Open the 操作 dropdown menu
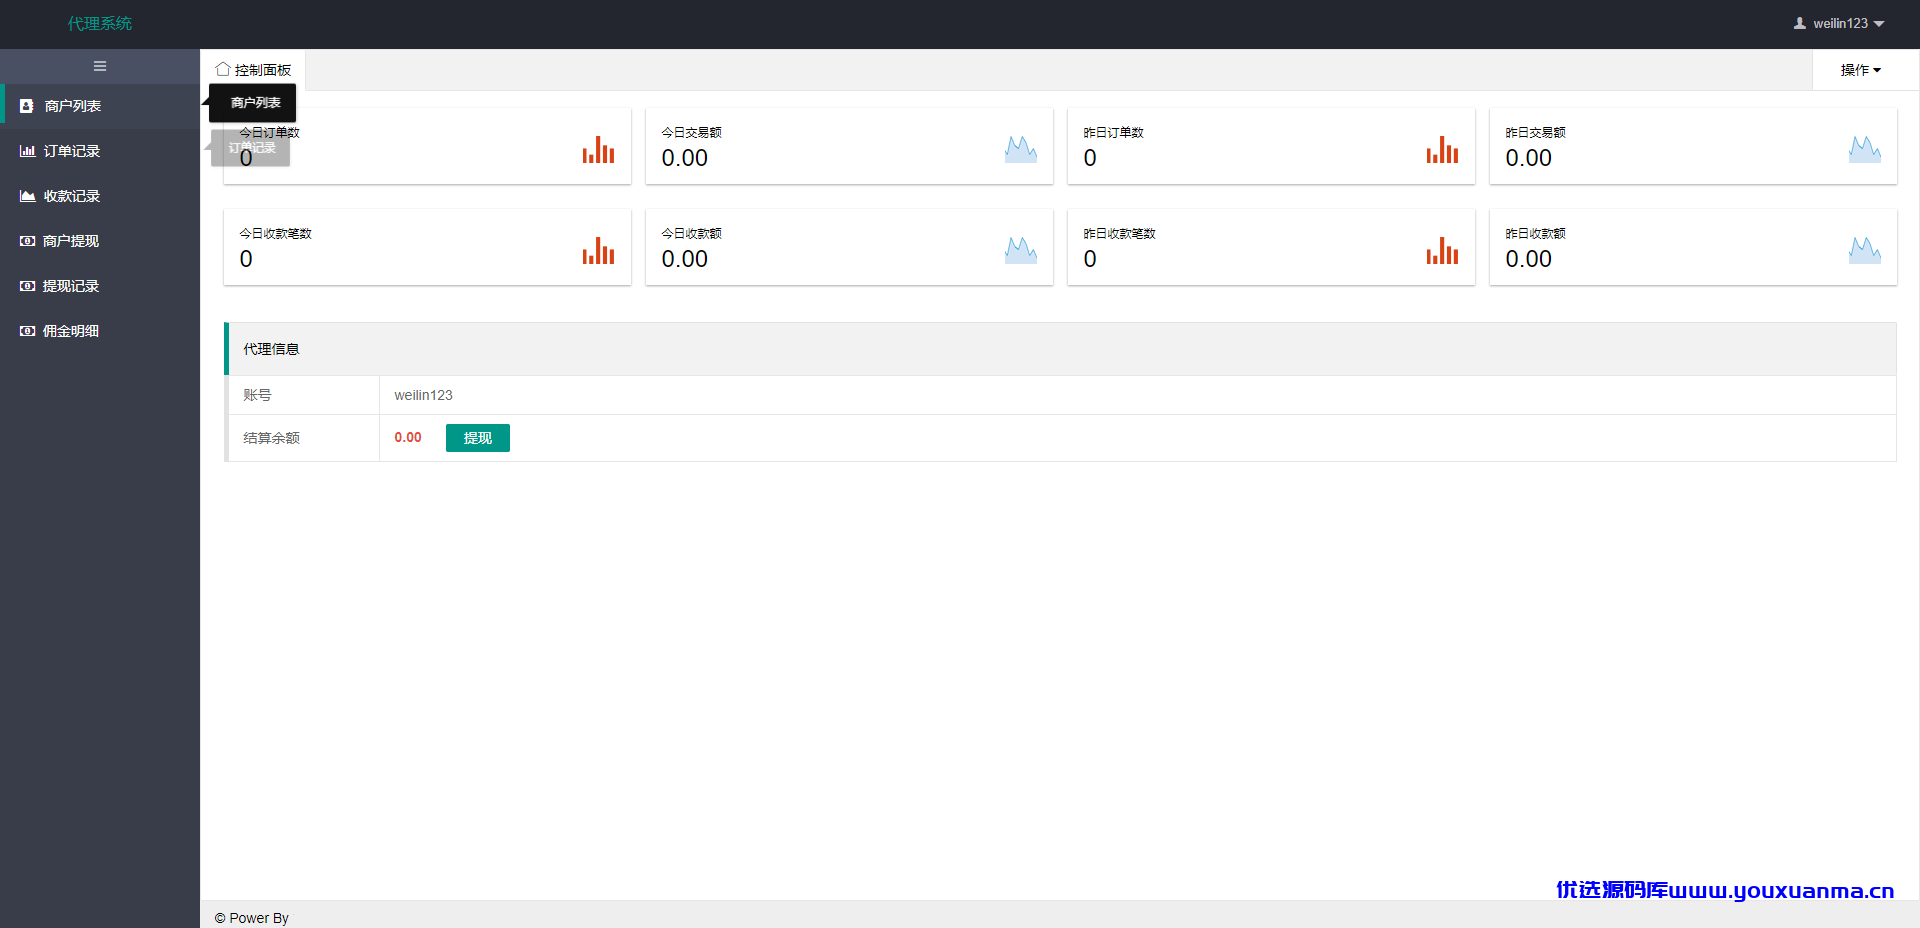This screenshot has width=1920, height=928. (1861, 70)
